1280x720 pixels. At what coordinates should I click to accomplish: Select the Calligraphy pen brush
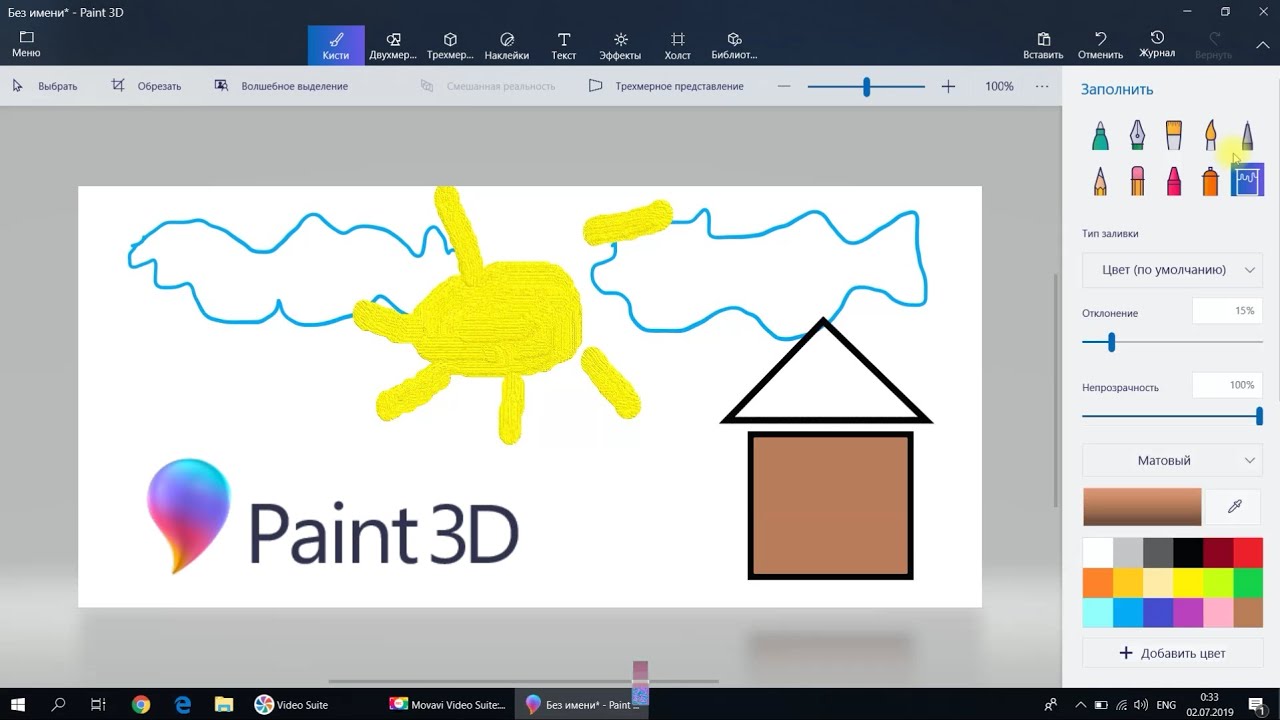(1137, 135)
